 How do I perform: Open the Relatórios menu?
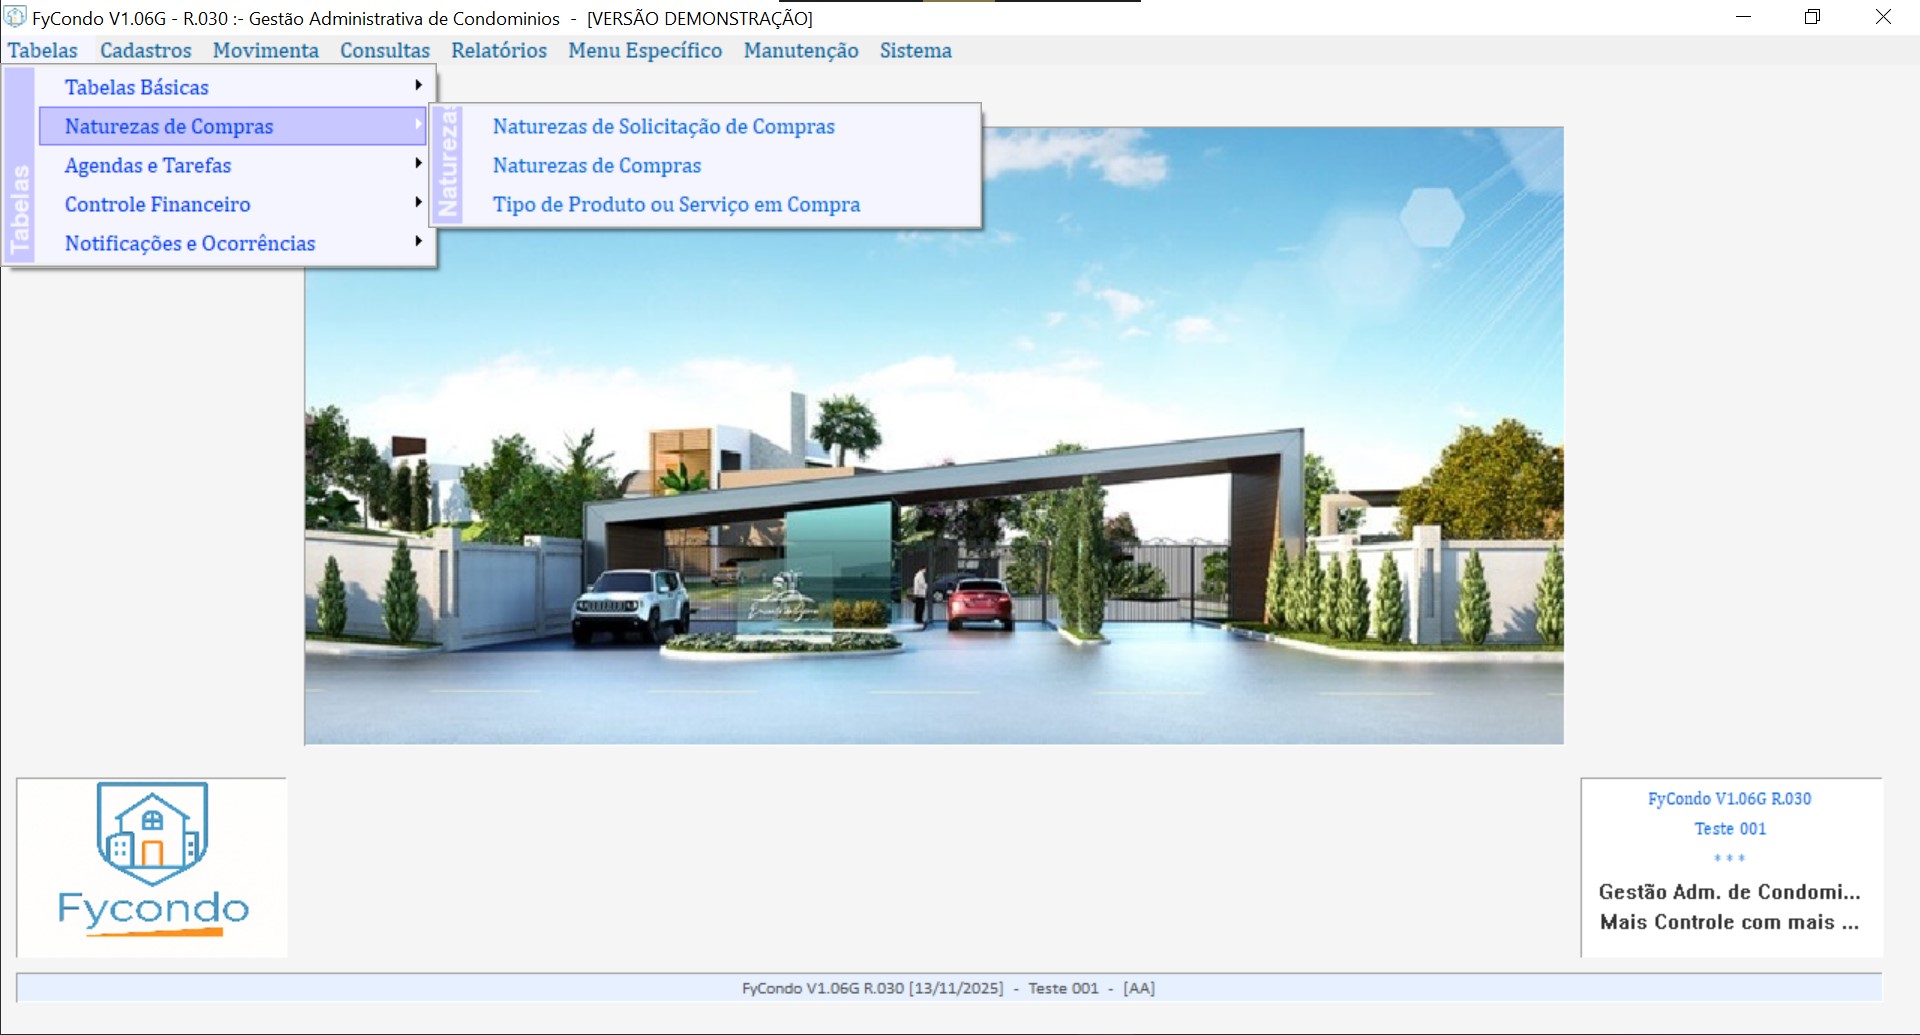(498, 50)
